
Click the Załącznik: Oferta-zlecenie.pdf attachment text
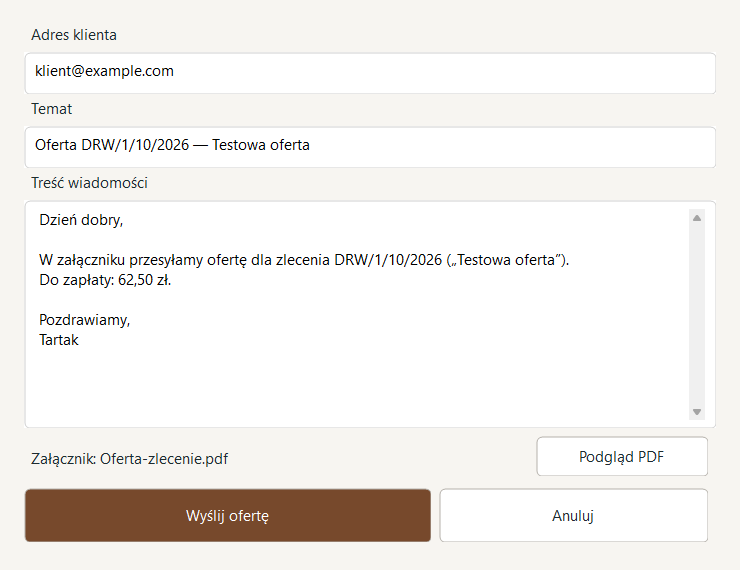click(x=129, y=459)
